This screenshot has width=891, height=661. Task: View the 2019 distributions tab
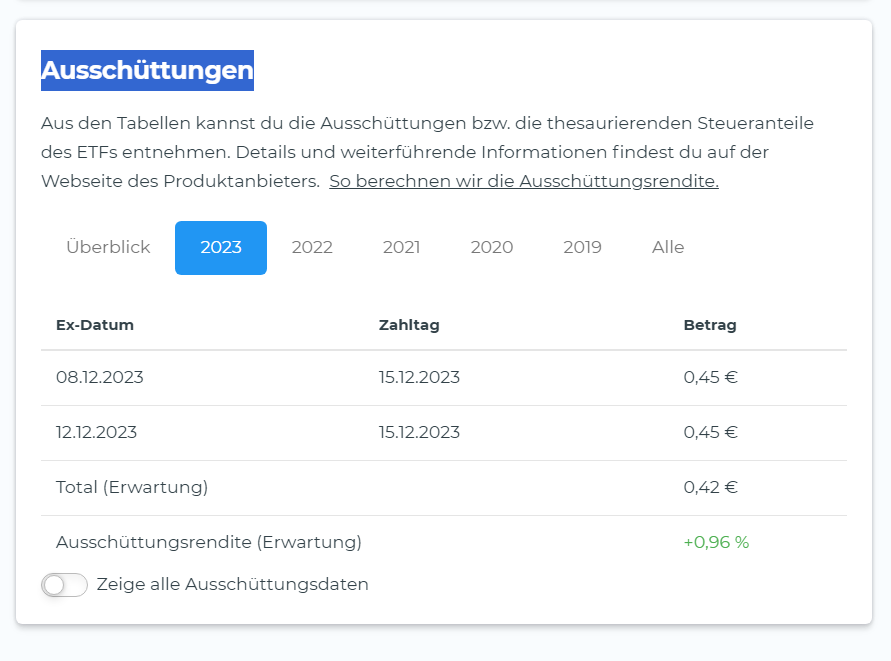582,248
